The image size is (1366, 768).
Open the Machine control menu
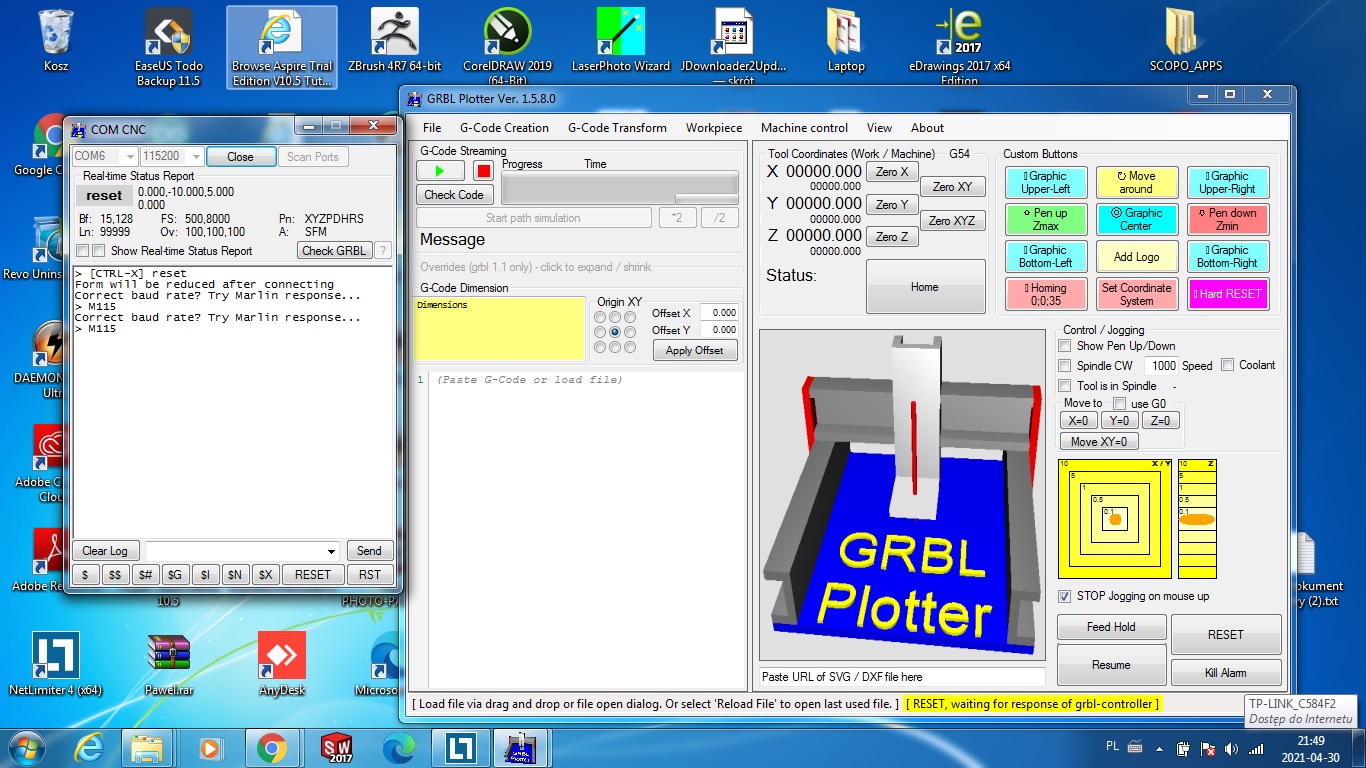tap(804, 128)
